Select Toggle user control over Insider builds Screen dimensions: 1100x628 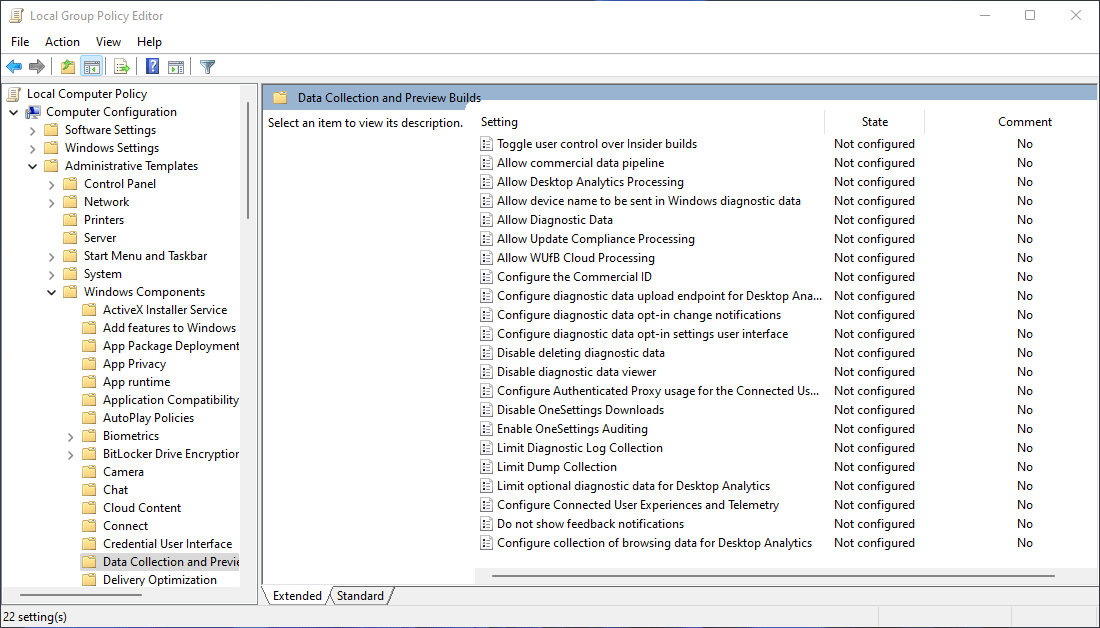click(597, 144)
